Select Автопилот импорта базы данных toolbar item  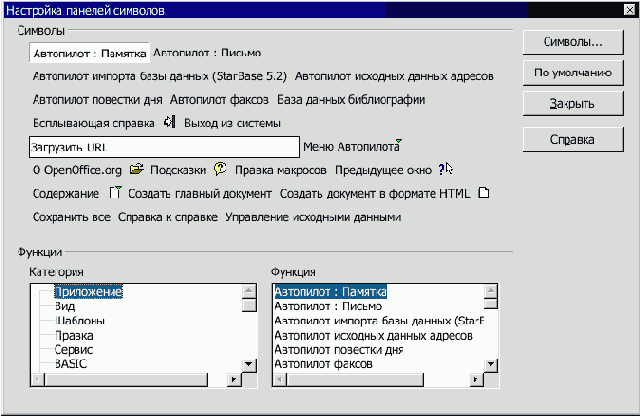(160, 76)
